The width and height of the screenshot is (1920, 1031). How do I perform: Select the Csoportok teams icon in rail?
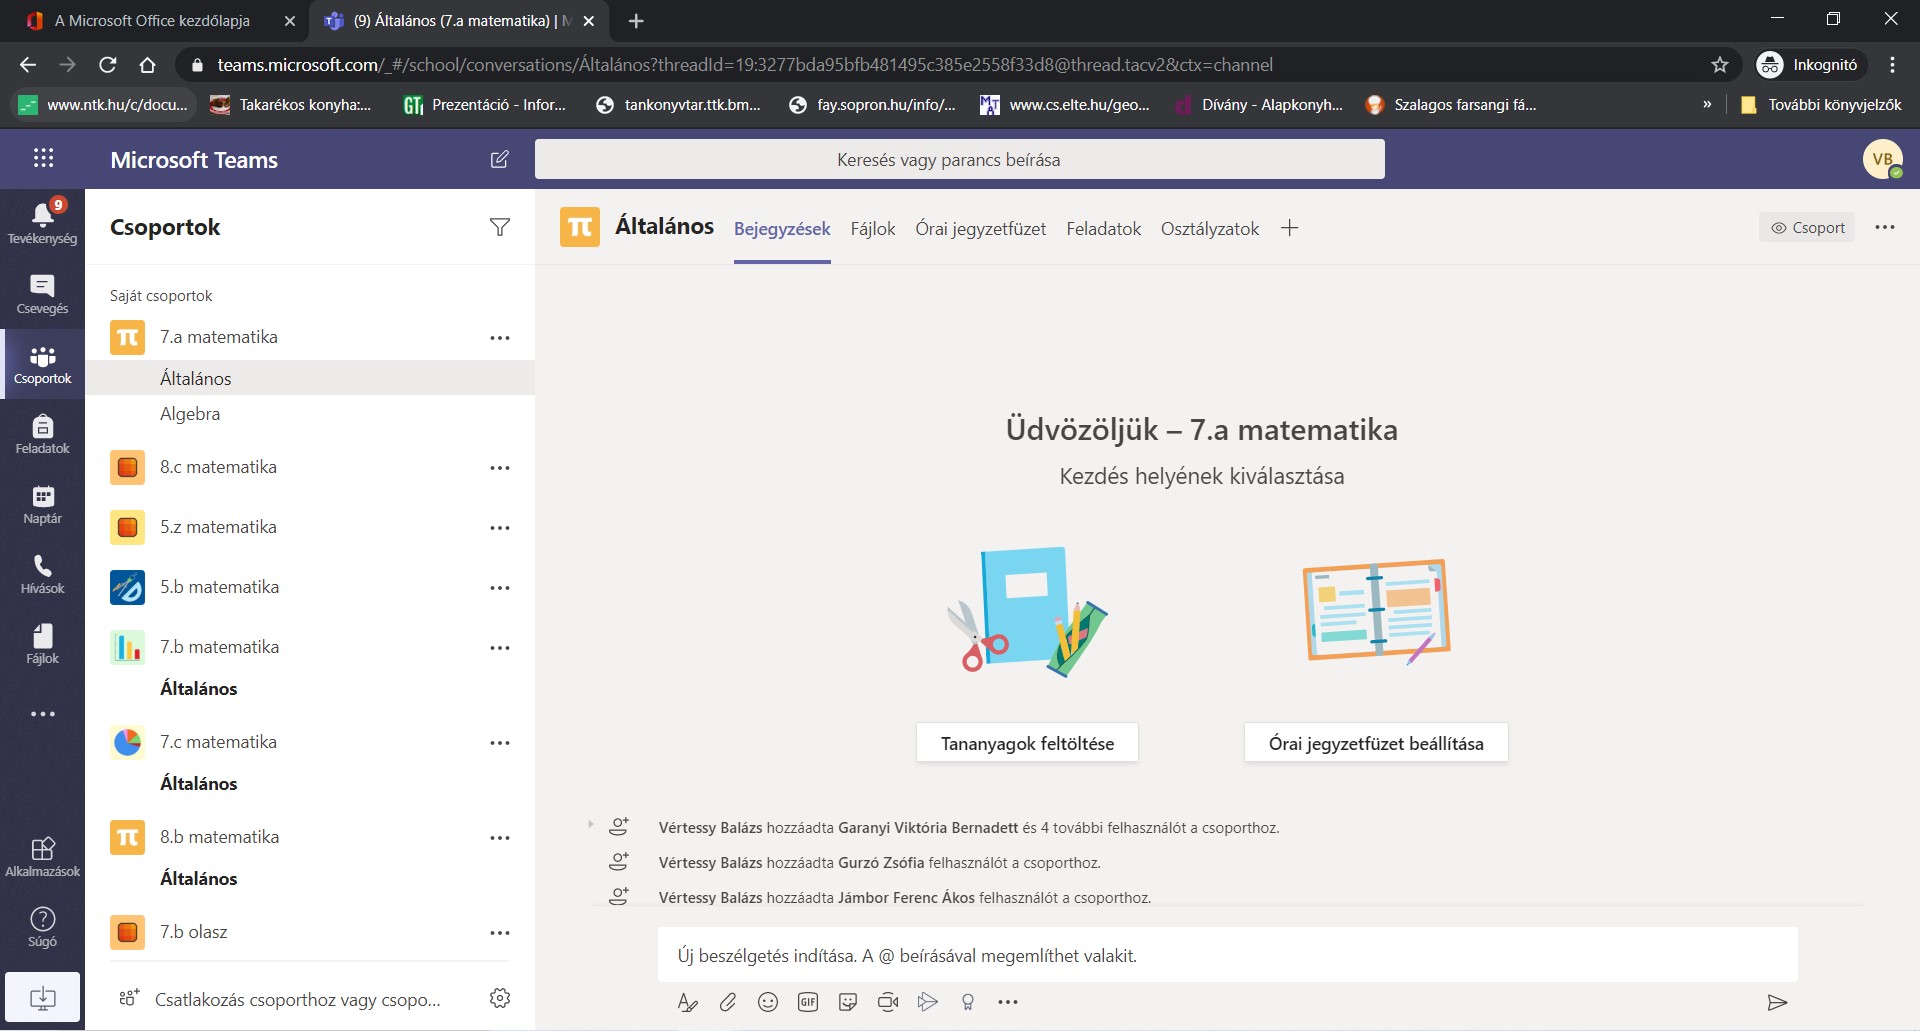pyautogui.click(x=42, y=364)
